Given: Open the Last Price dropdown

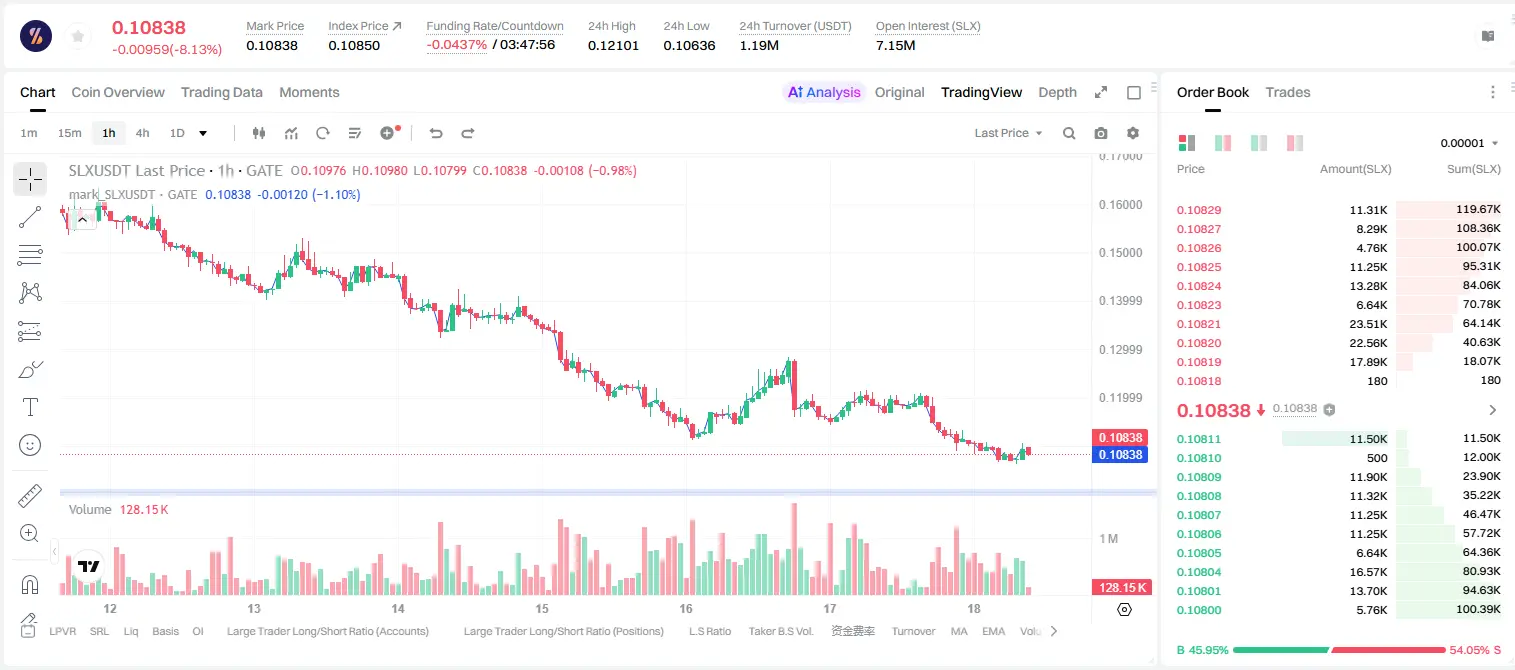Looking at the screenshot, I should tap(1008, 133).
